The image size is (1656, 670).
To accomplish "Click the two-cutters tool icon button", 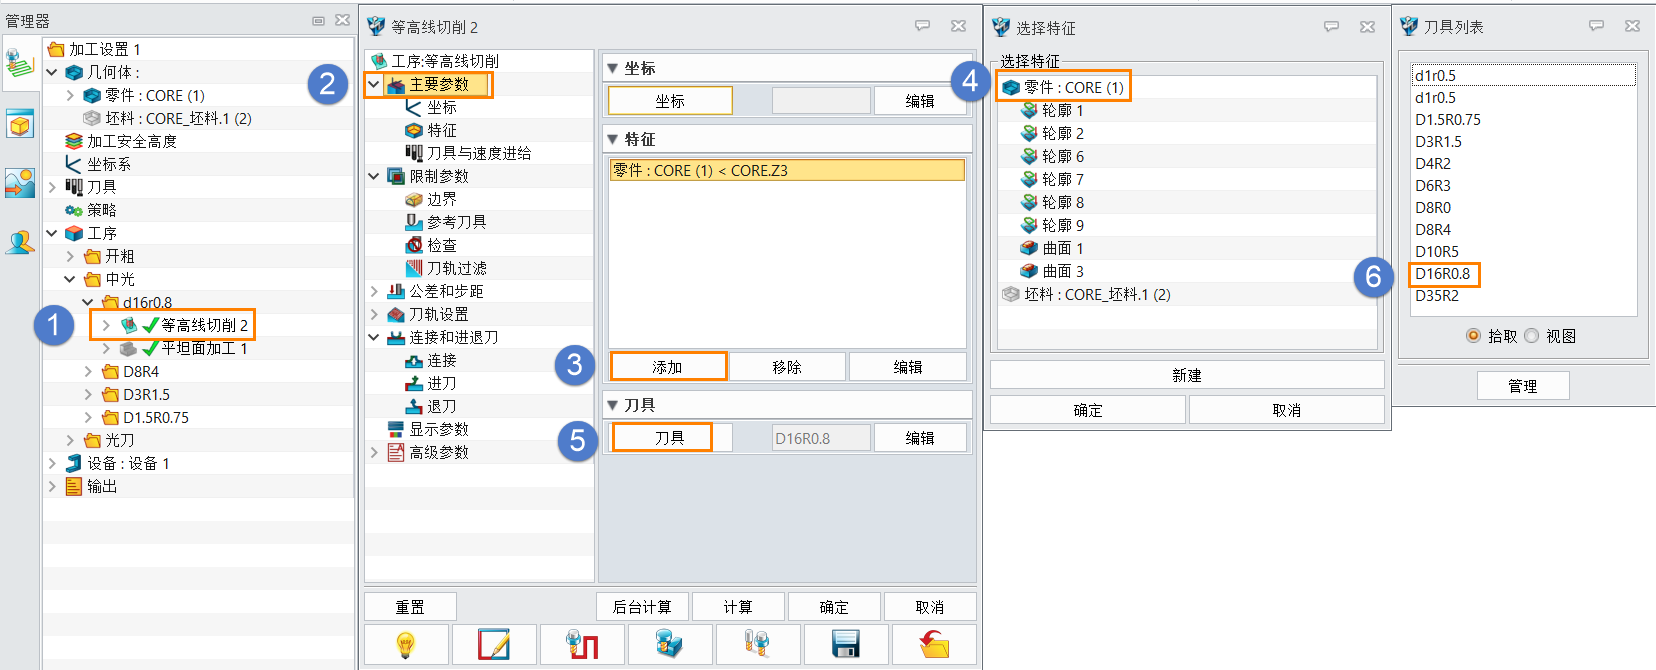I will [757, 645].
